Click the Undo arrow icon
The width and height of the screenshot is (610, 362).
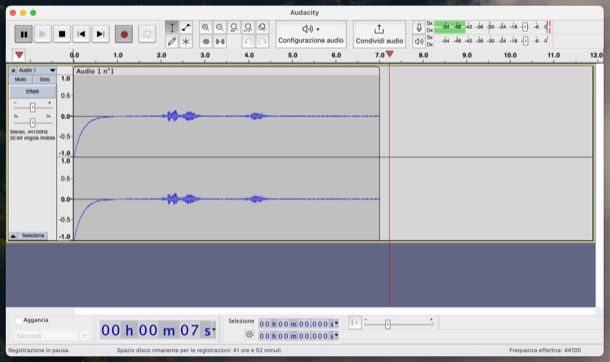click(x=248, y=41)
